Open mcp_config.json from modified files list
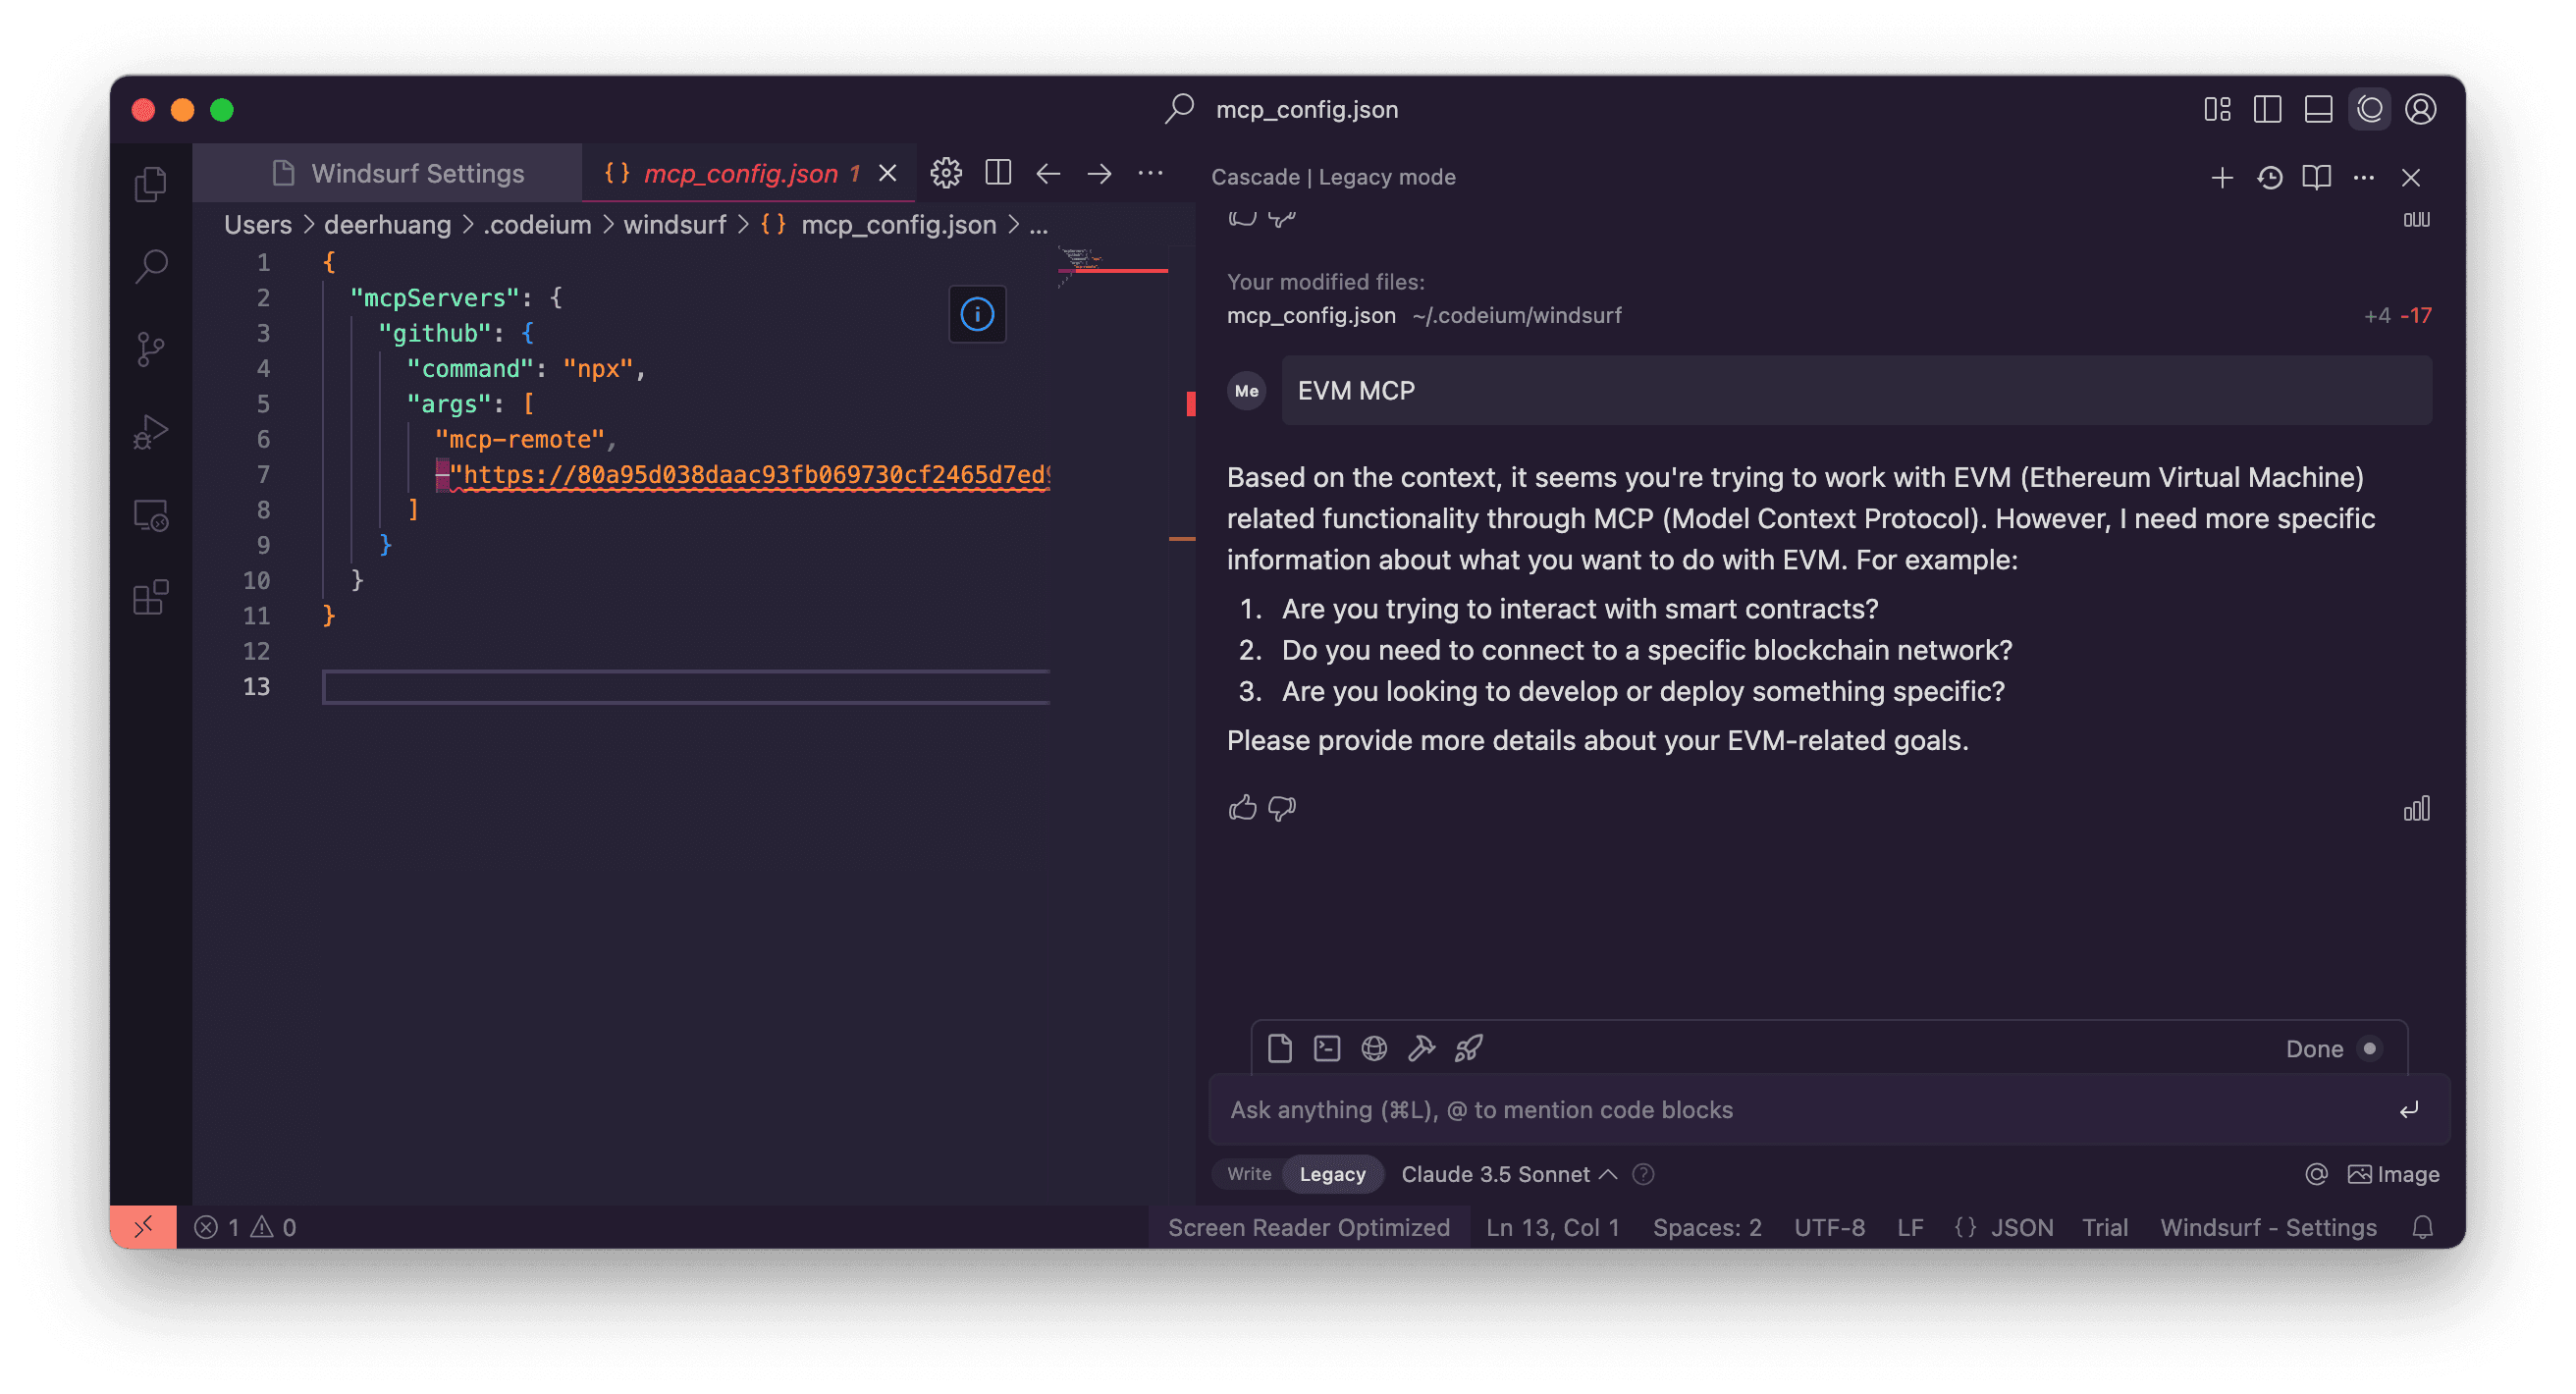This screenshot has width=2576, height=1394. (1311, 316)
